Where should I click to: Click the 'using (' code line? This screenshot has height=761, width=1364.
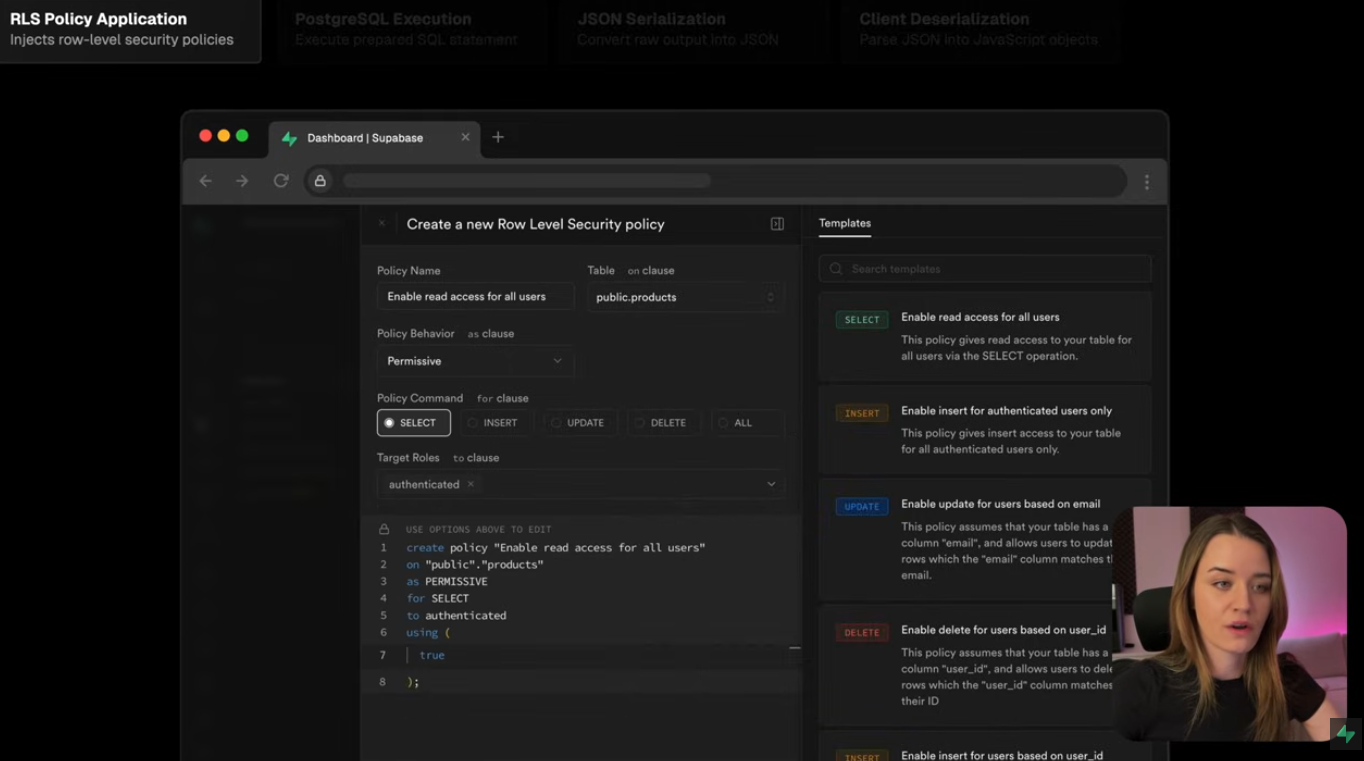click(428, 633)
